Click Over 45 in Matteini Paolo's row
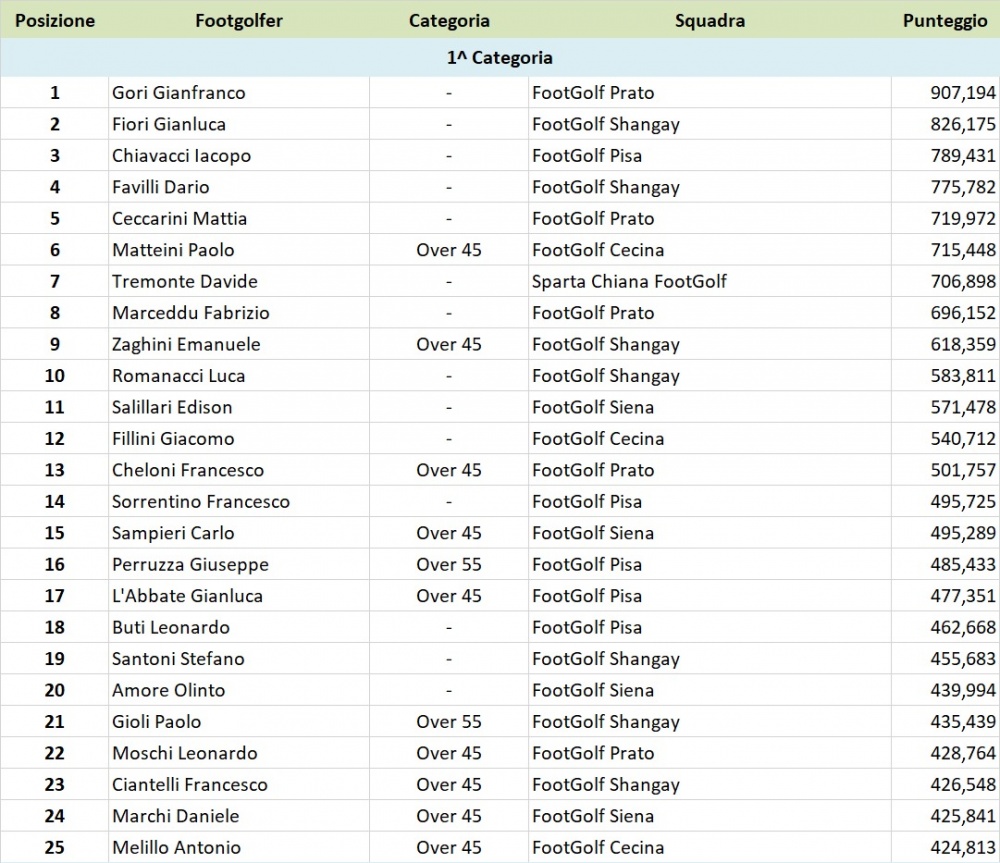Screen dimensions: 1000x863 pos(449,250)
